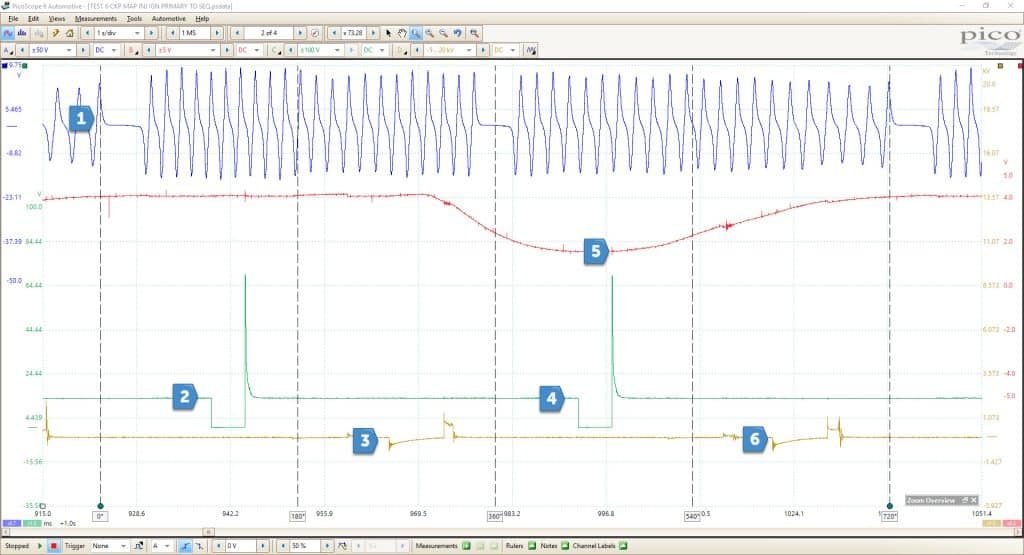Open the Channel C ±100 V range dropdown
This screenshot has height=555, width=1024.
(x=321, y=50)
